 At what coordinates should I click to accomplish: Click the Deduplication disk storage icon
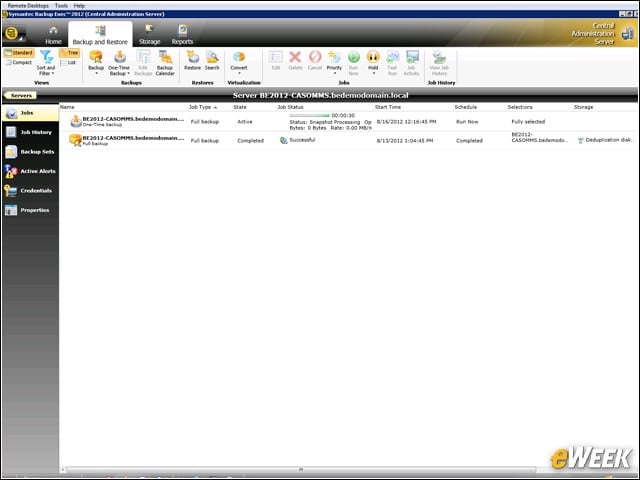pos(581,140)
